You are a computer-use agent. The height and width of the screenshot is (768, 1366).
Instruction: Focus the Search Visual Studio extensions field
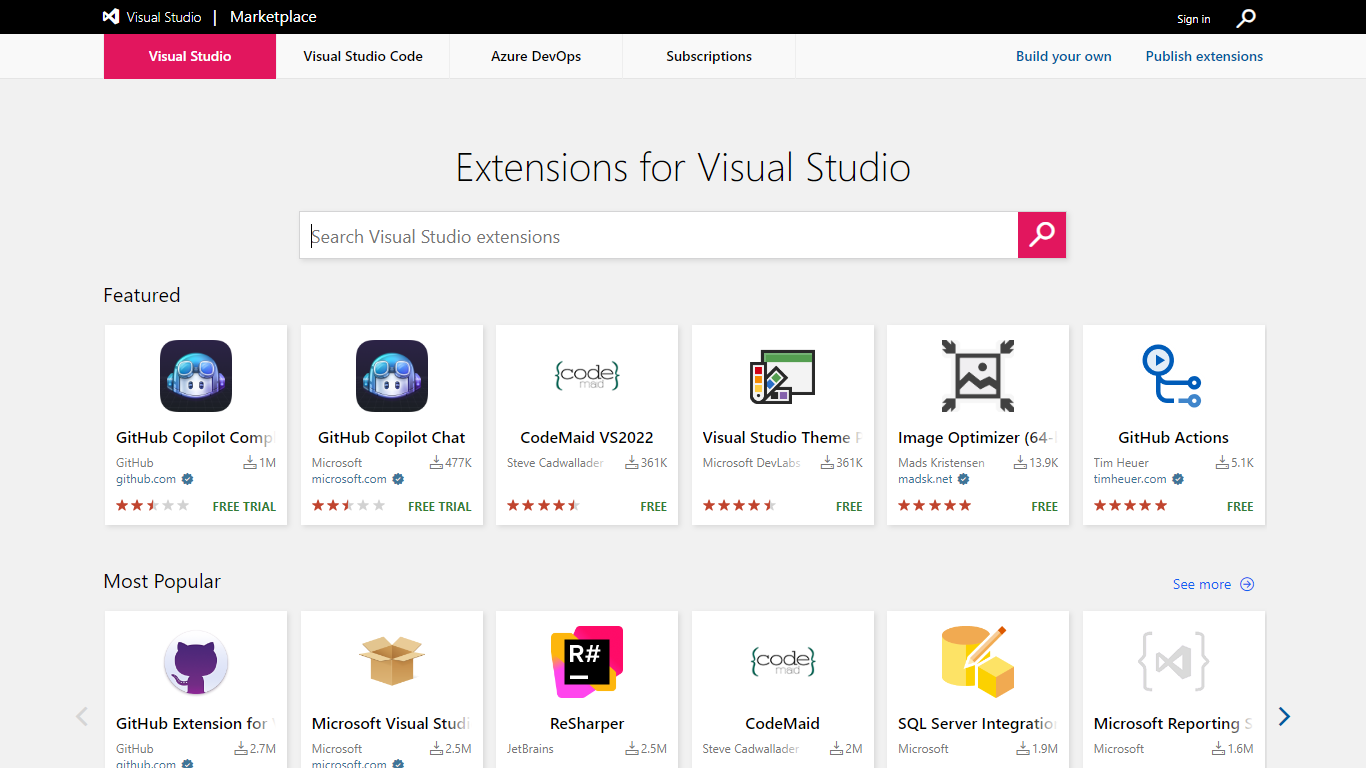[x=659, y=235]
